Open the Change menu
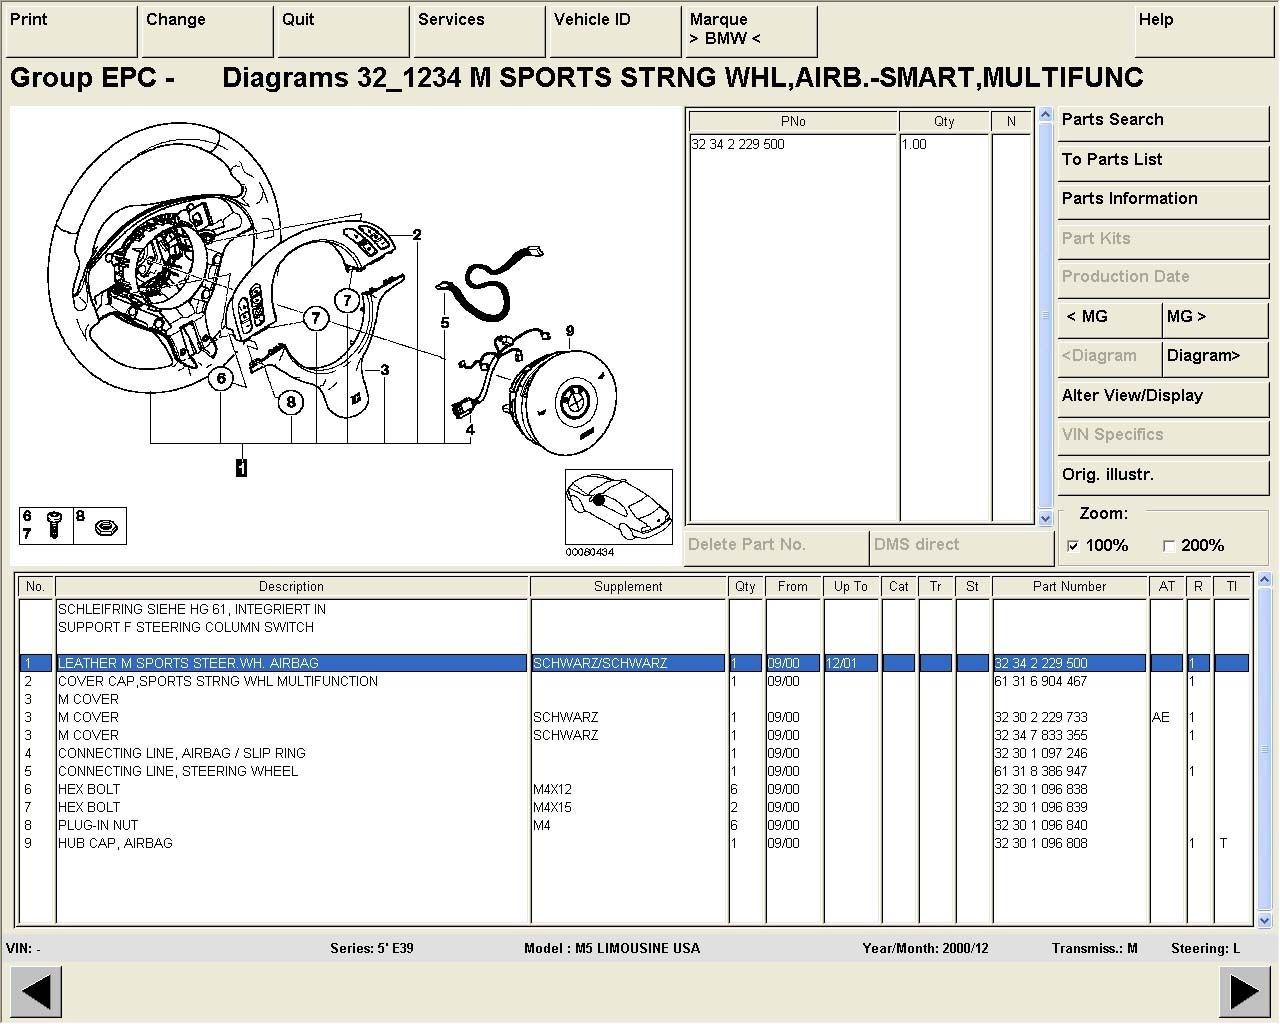 (207, 31)
